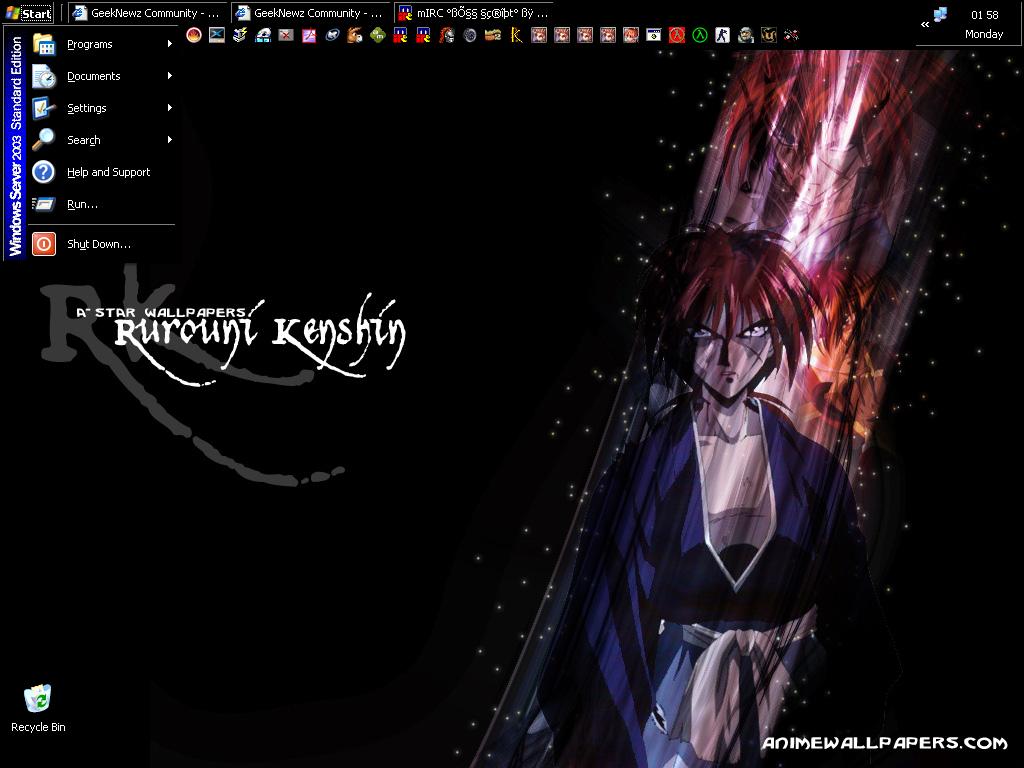Click Shut Down... in the Start menu
The height and width of the screenshot is (768, 1024).
tap(100, 244)
